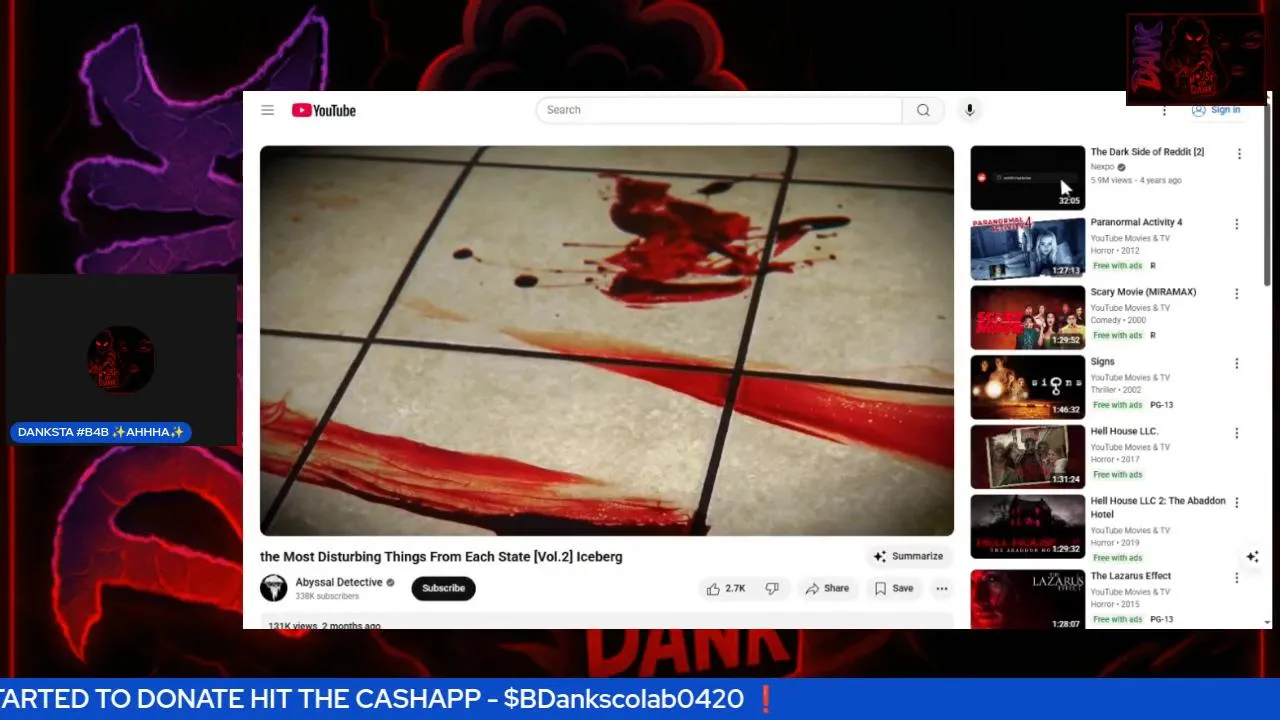Image resolution: width=1280 pixels, height=720 pixels.
Task: Click the Dank logo overlay top right
Action: coord(1196,59)
